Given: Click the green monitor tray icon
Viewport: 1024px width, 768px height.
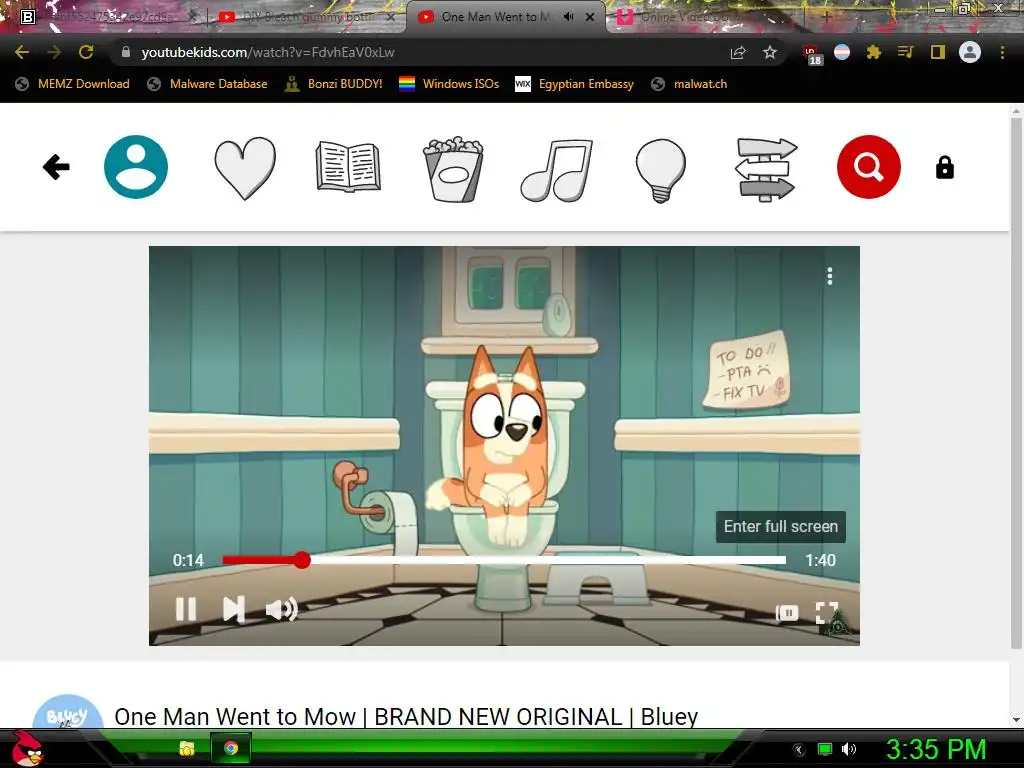Looking at the screenshot, I should [x=825, y=749].
